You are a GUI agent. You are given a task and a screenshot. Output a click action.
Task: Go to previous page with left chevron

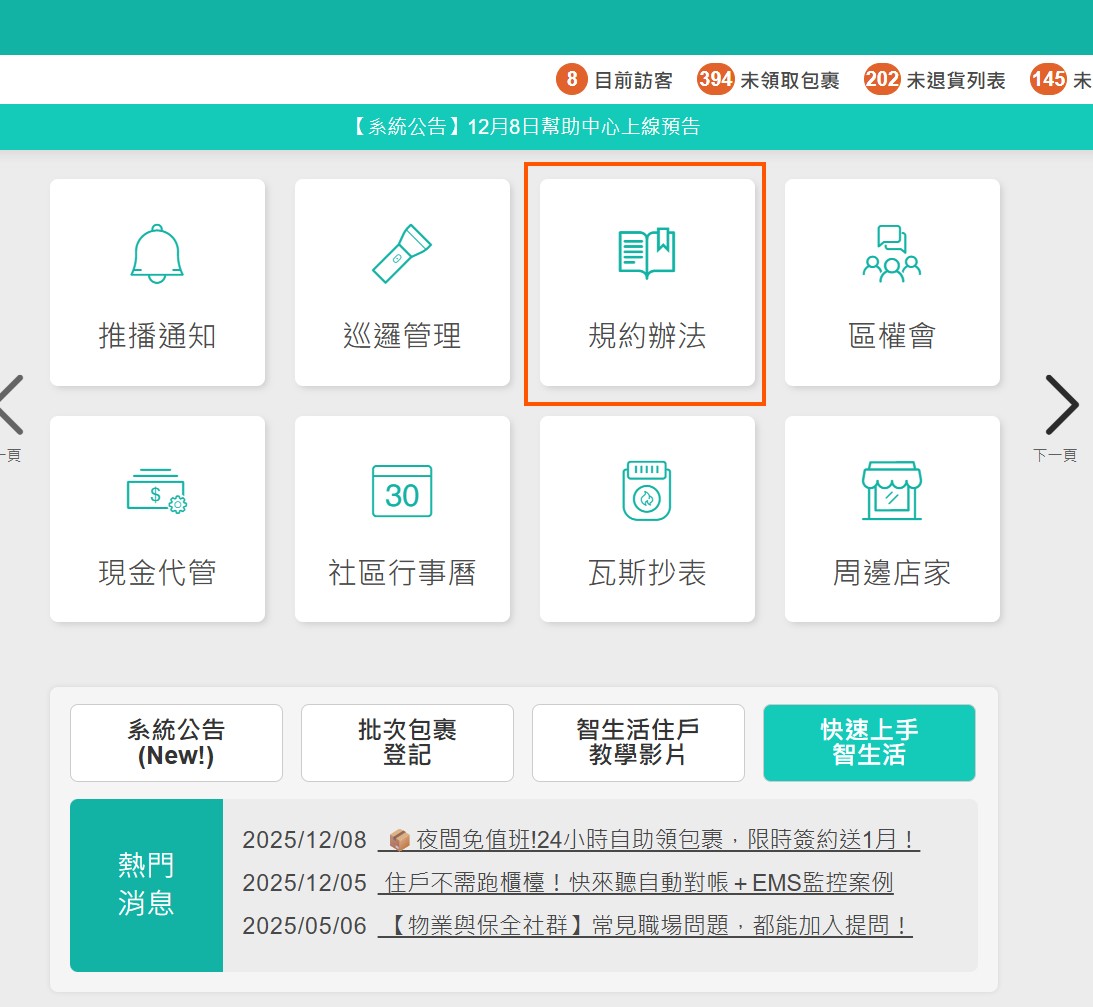tap(10, 405)
